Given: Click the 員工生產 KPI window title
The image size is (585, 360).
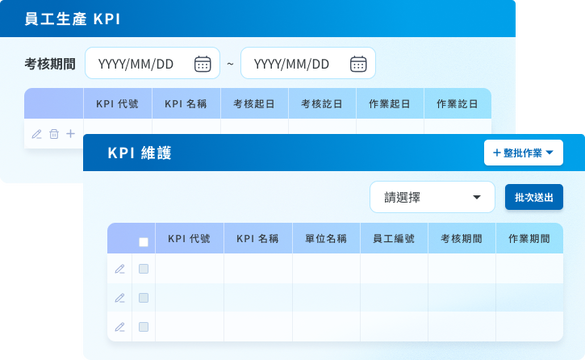Looking at the screenshot, I should (x=73, y=19).
